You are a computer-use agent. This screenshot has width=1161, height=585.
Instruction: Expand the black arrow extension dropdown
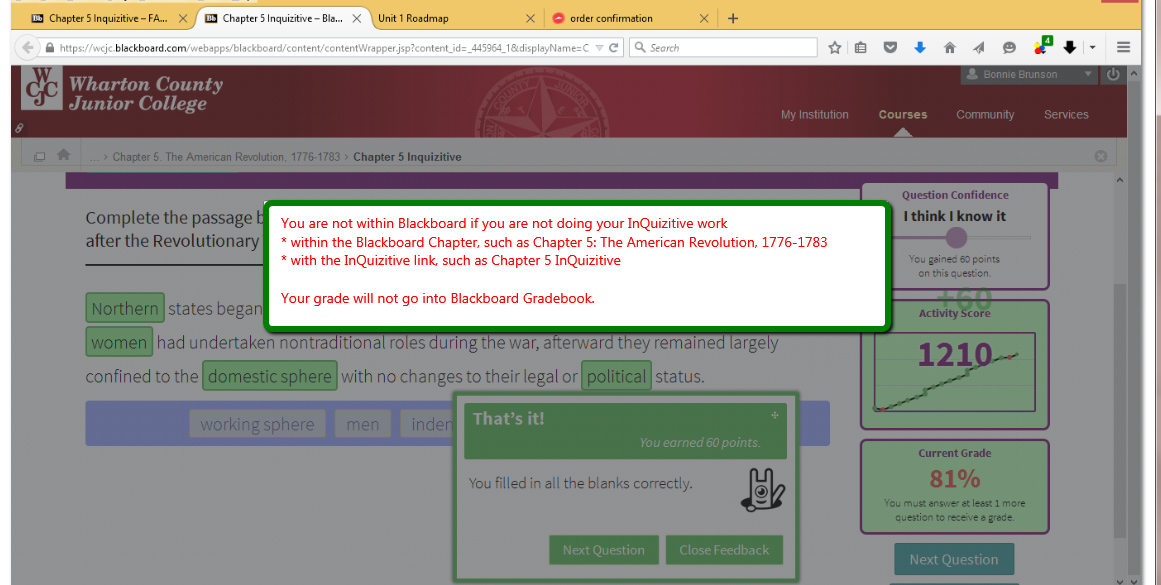[x=1092, y=47]
